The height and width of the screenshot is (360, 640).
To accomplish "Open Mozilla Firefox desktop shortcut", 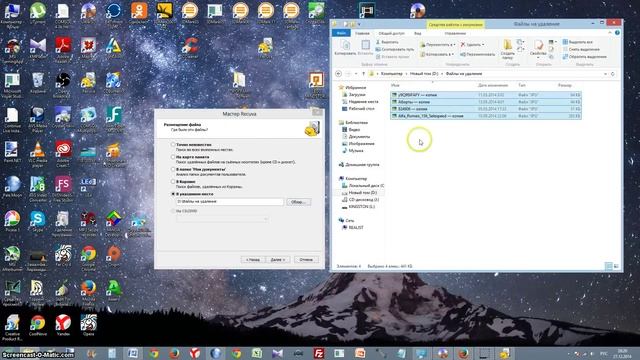I will coord(89,291).
